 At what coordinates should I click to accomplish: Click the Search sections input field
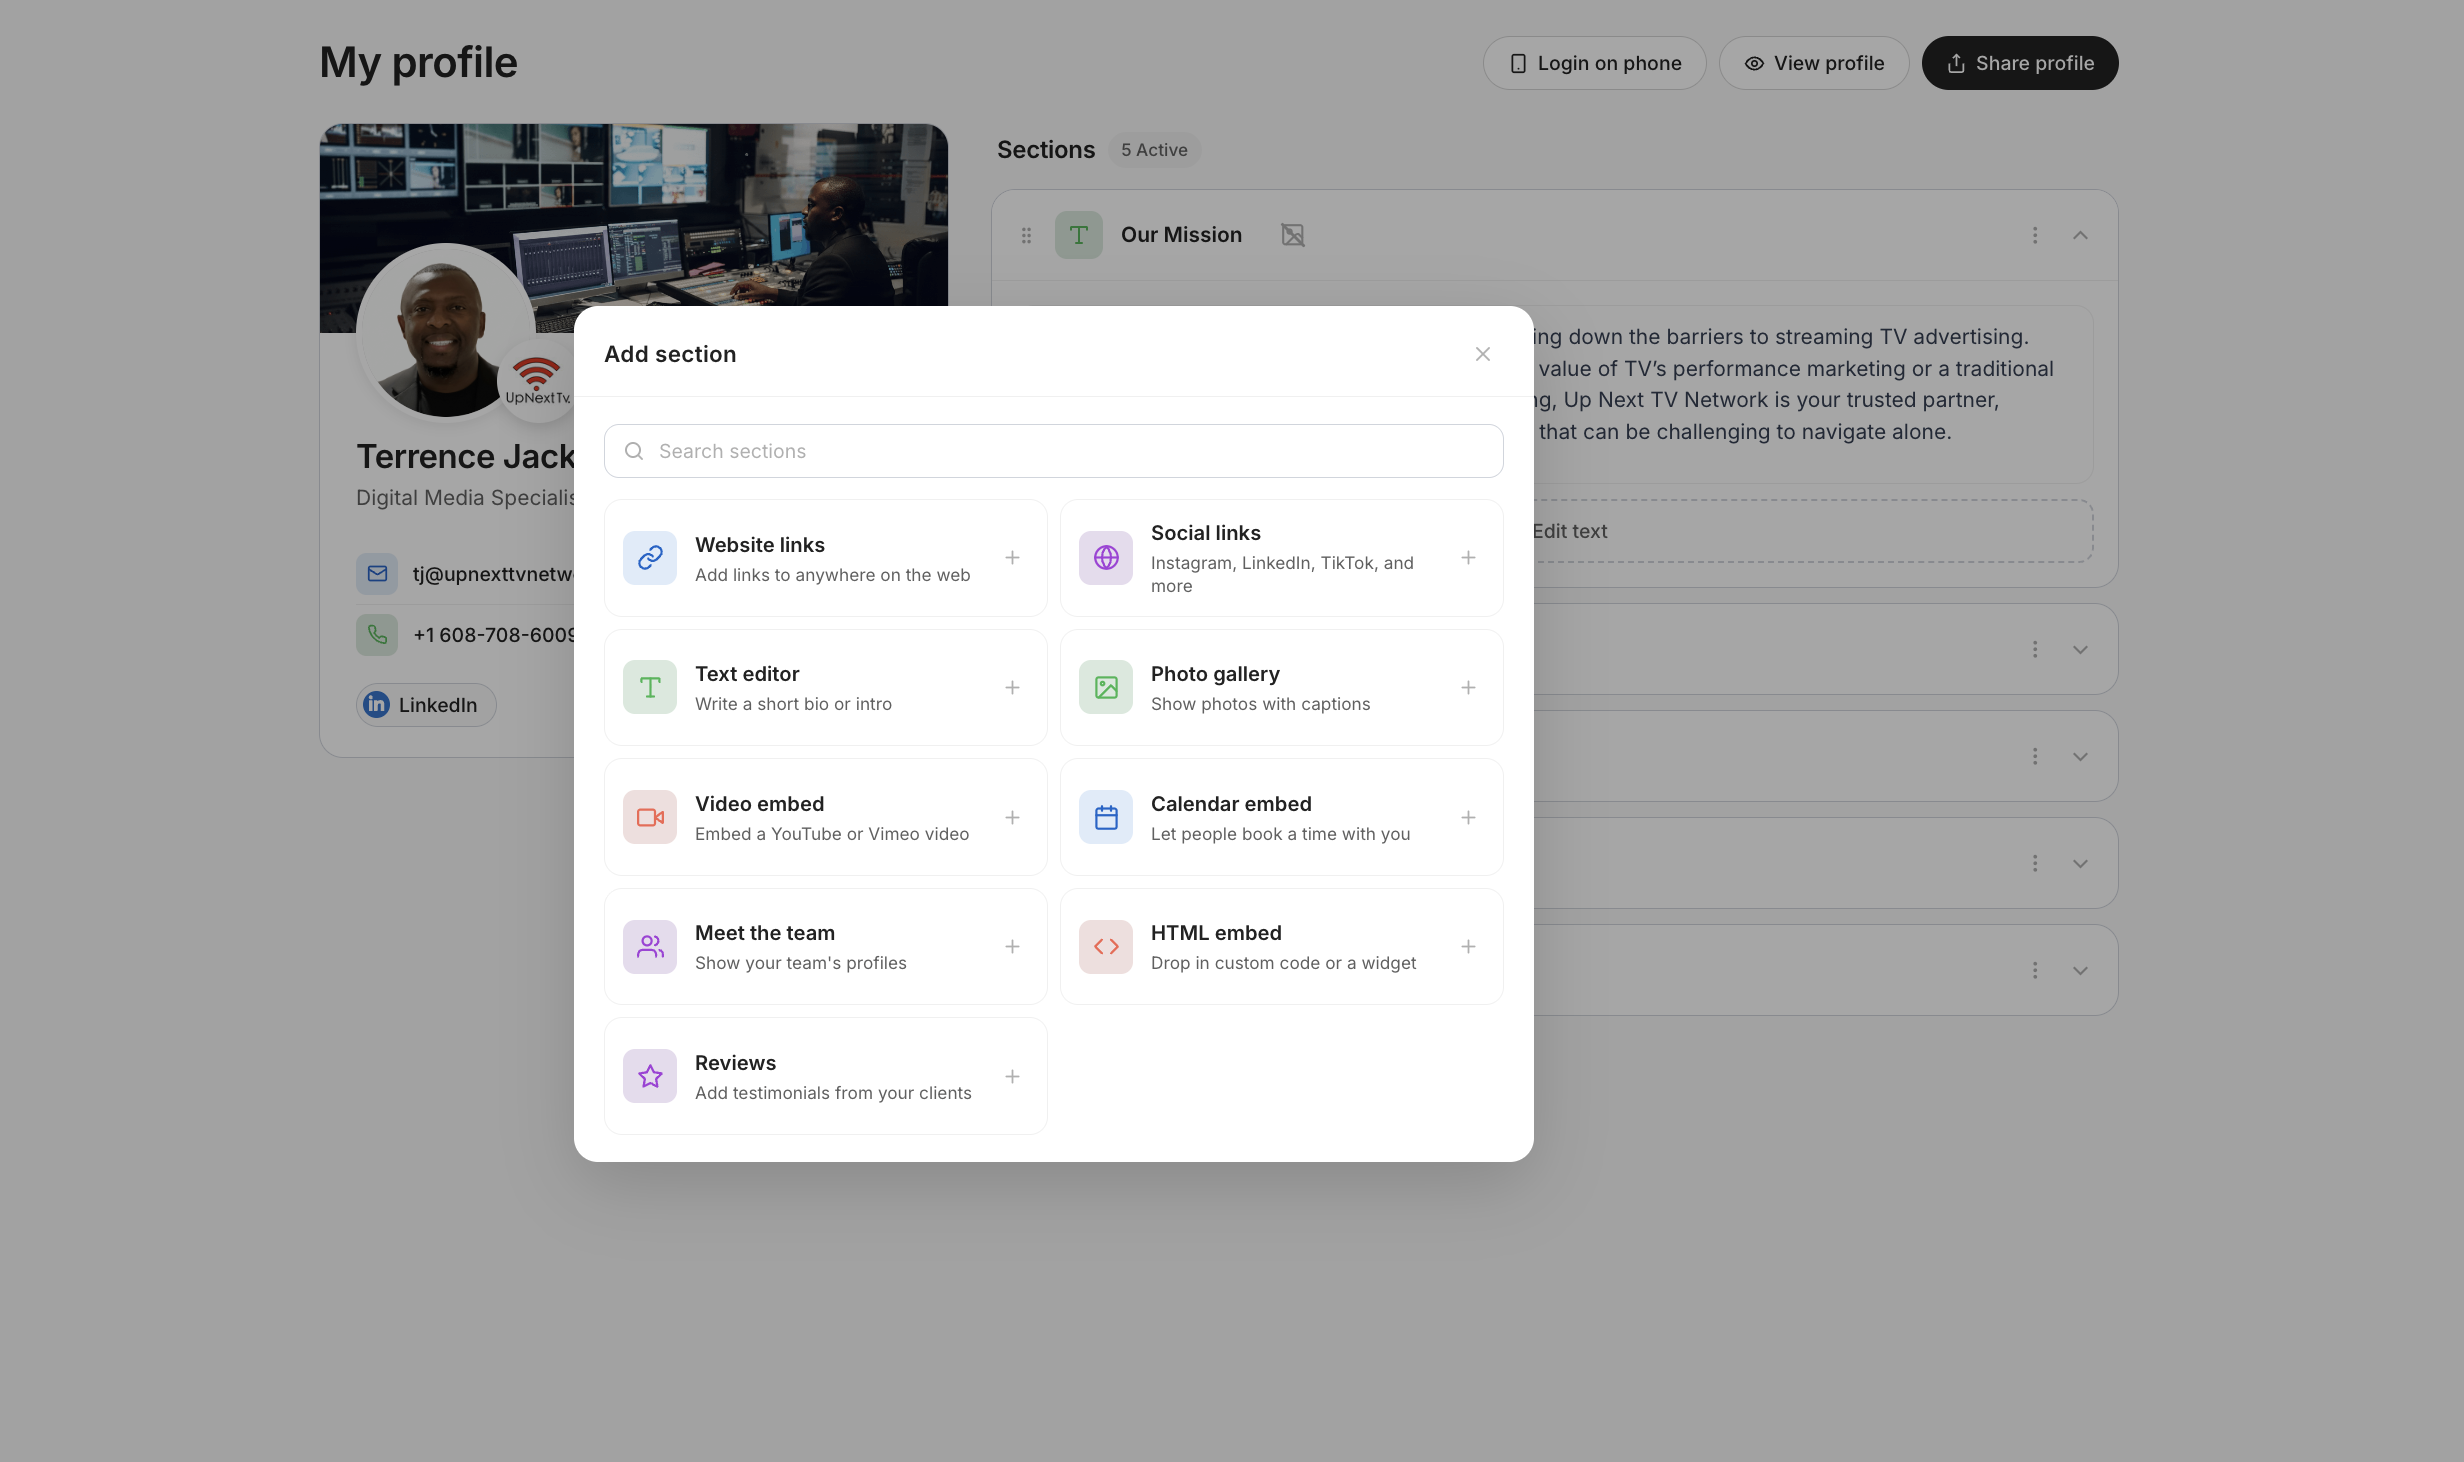coord(1053,451)
